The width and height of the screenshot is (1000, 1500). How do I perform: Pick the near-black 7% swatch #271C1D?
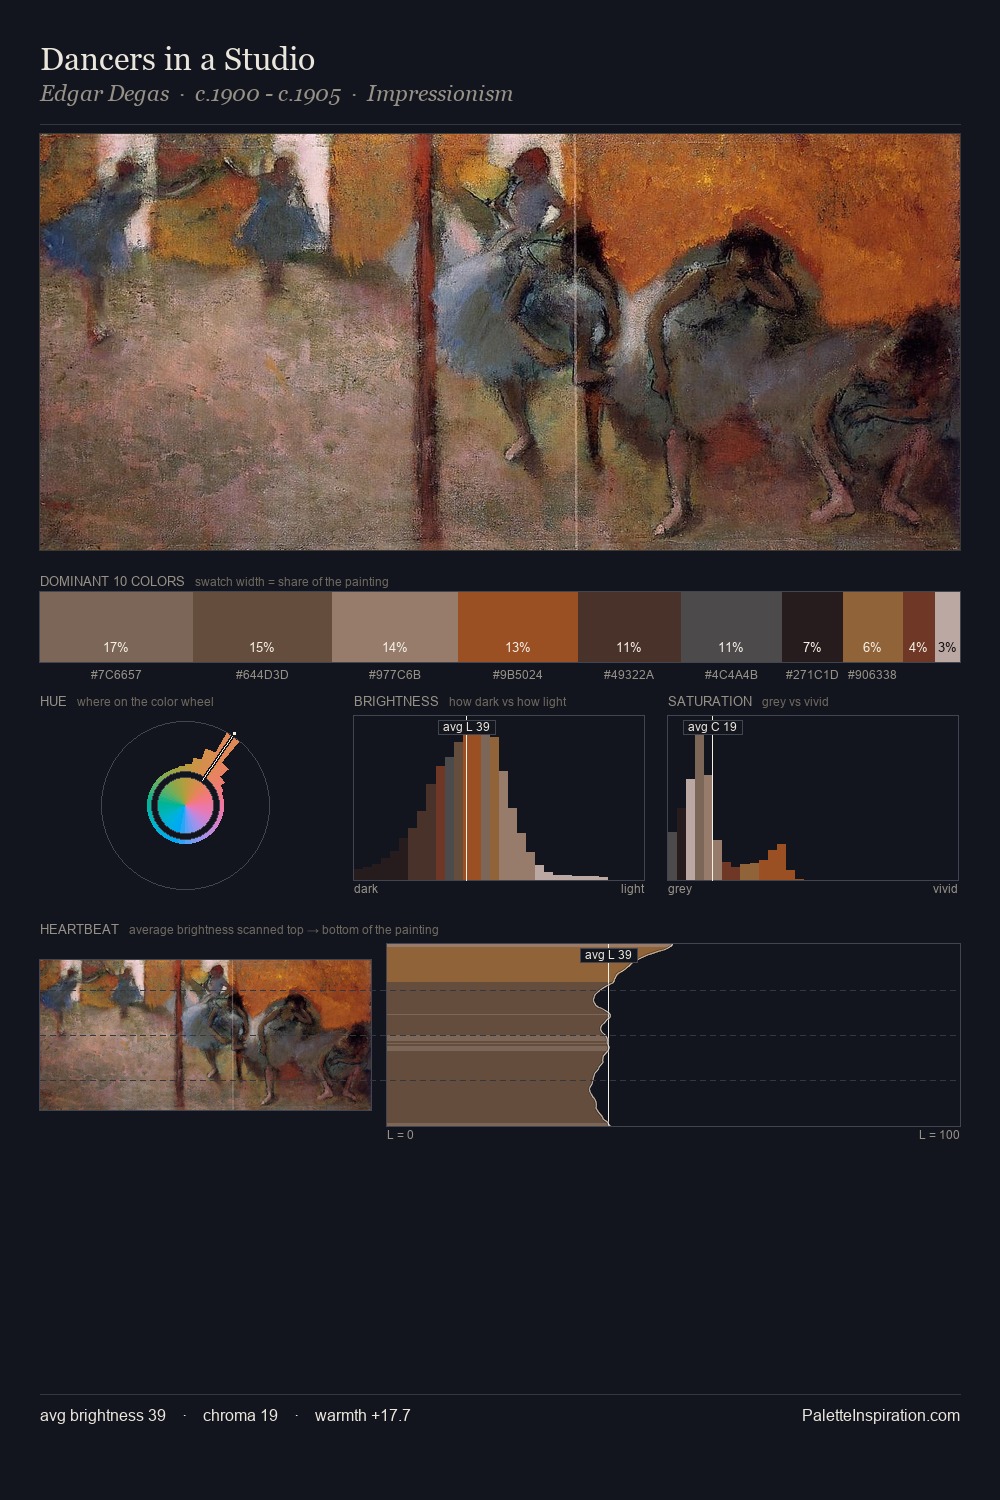tap(812, 627)
